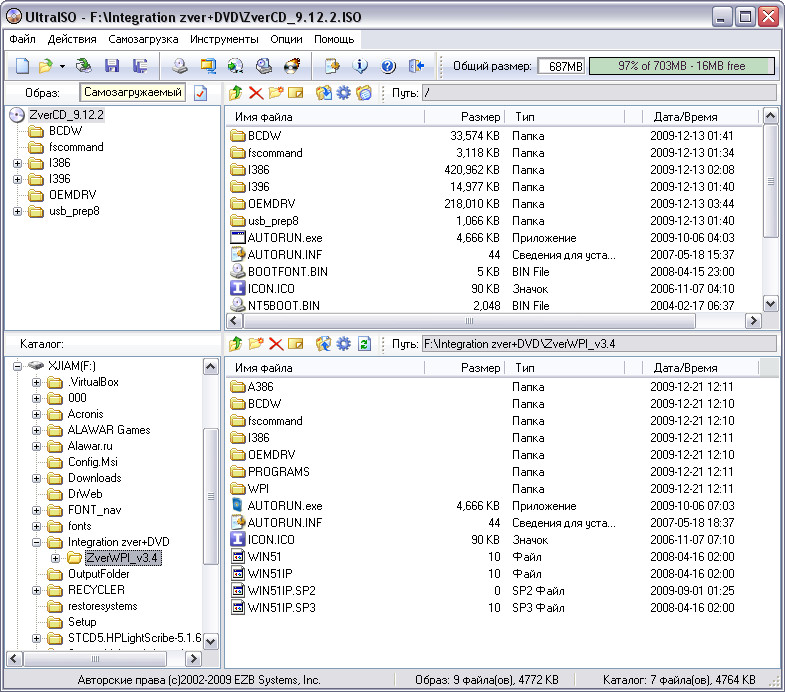Click the Rename icon in the image pane toolbar
The image size is (785, 692).
point(296,93)
